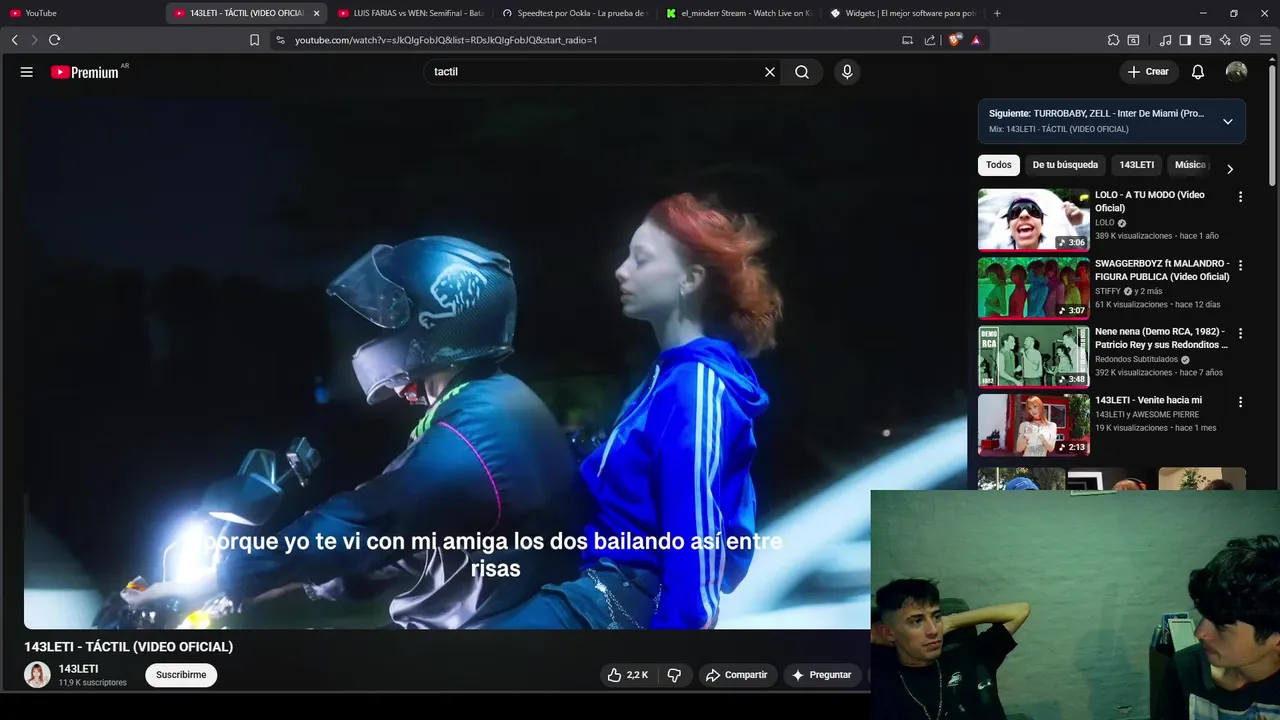Dislike the video with thumbs down
1280x720 pixels.
click(x=674, y=675)
